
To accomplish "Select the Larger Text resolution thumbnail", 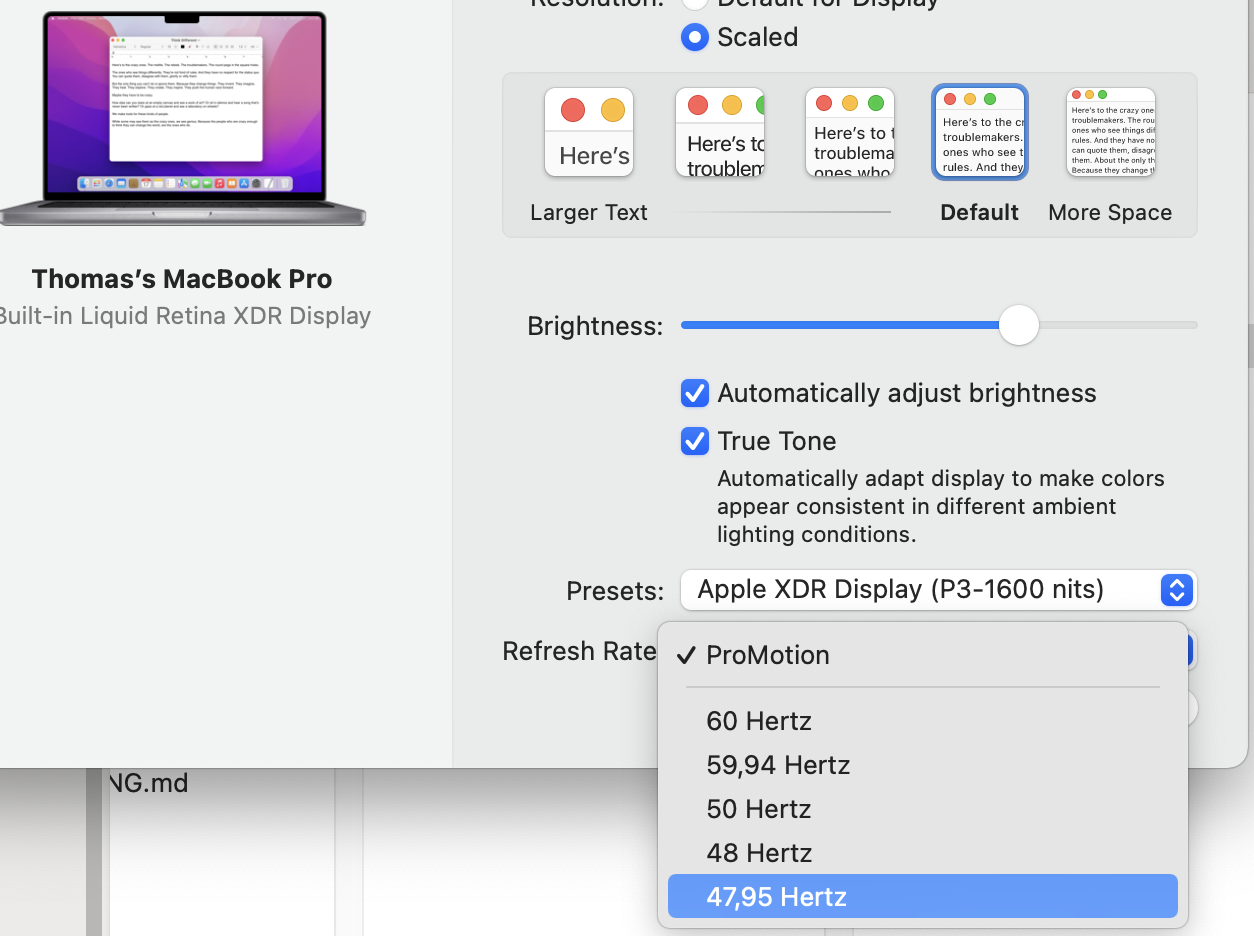I will point(589,132).
